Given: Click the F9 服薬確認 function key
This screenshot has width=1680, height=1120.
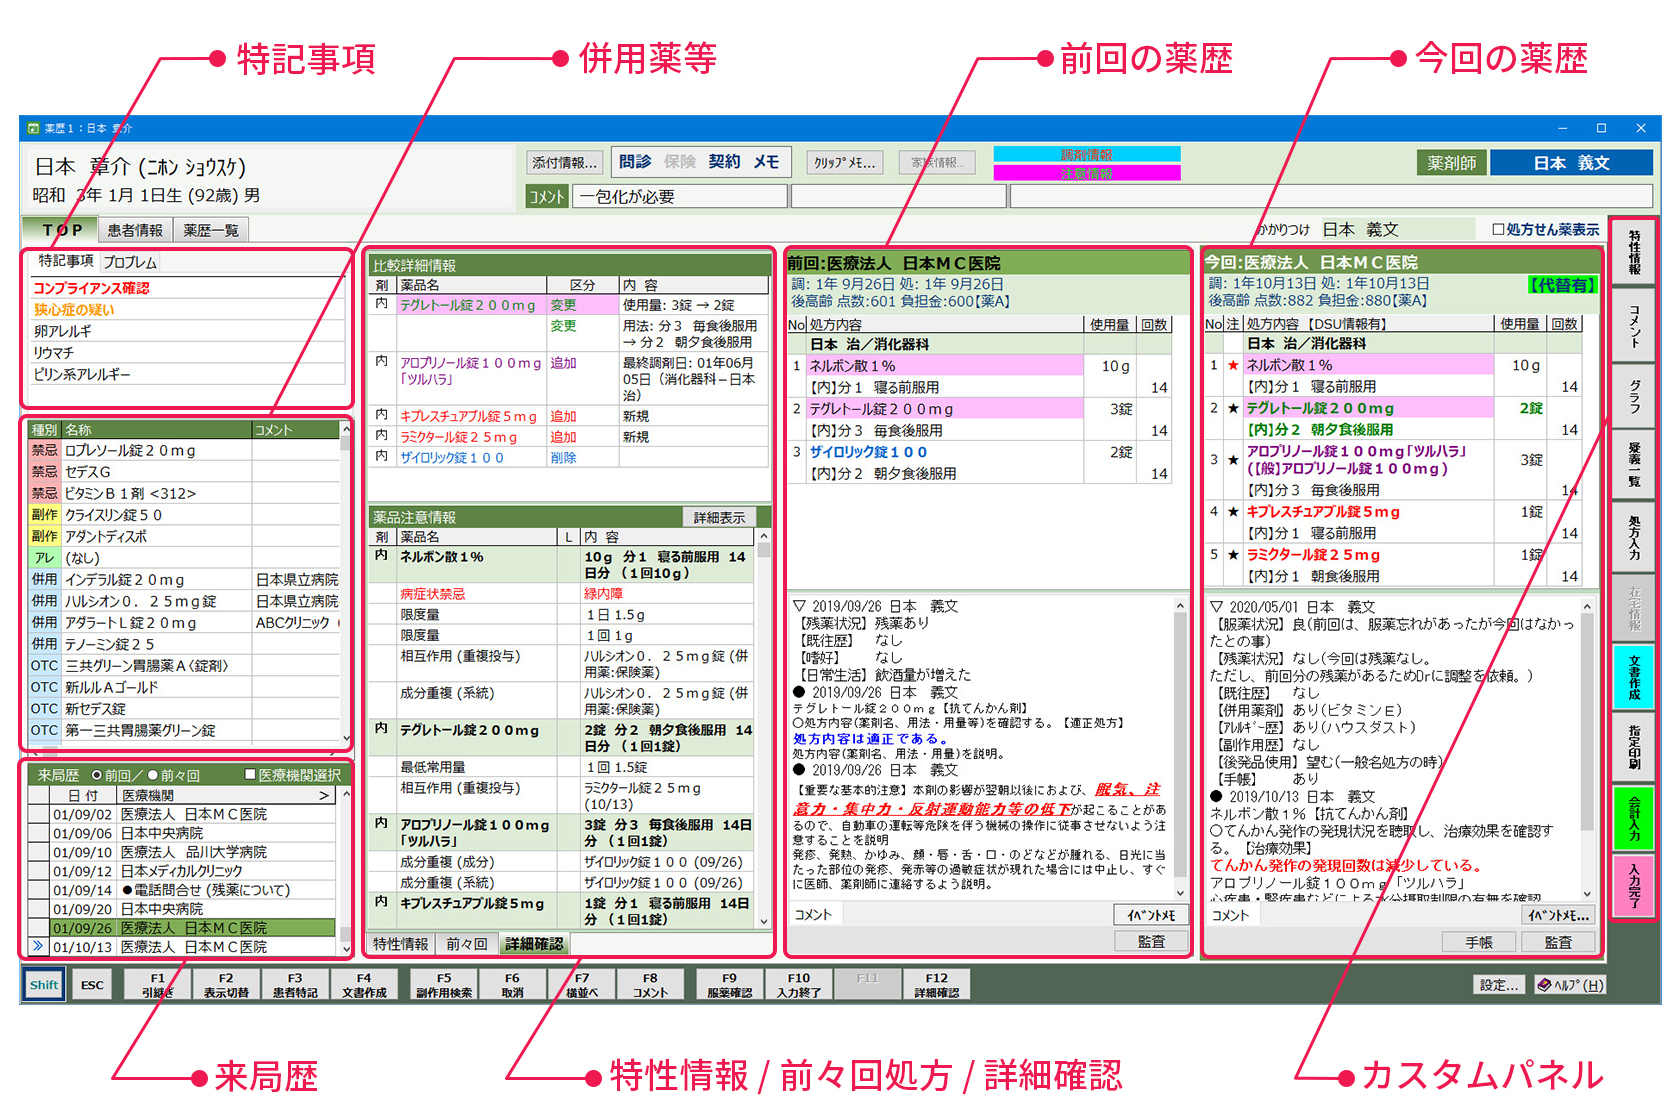Looking at the screenshot, I should (x=730, y=985).
